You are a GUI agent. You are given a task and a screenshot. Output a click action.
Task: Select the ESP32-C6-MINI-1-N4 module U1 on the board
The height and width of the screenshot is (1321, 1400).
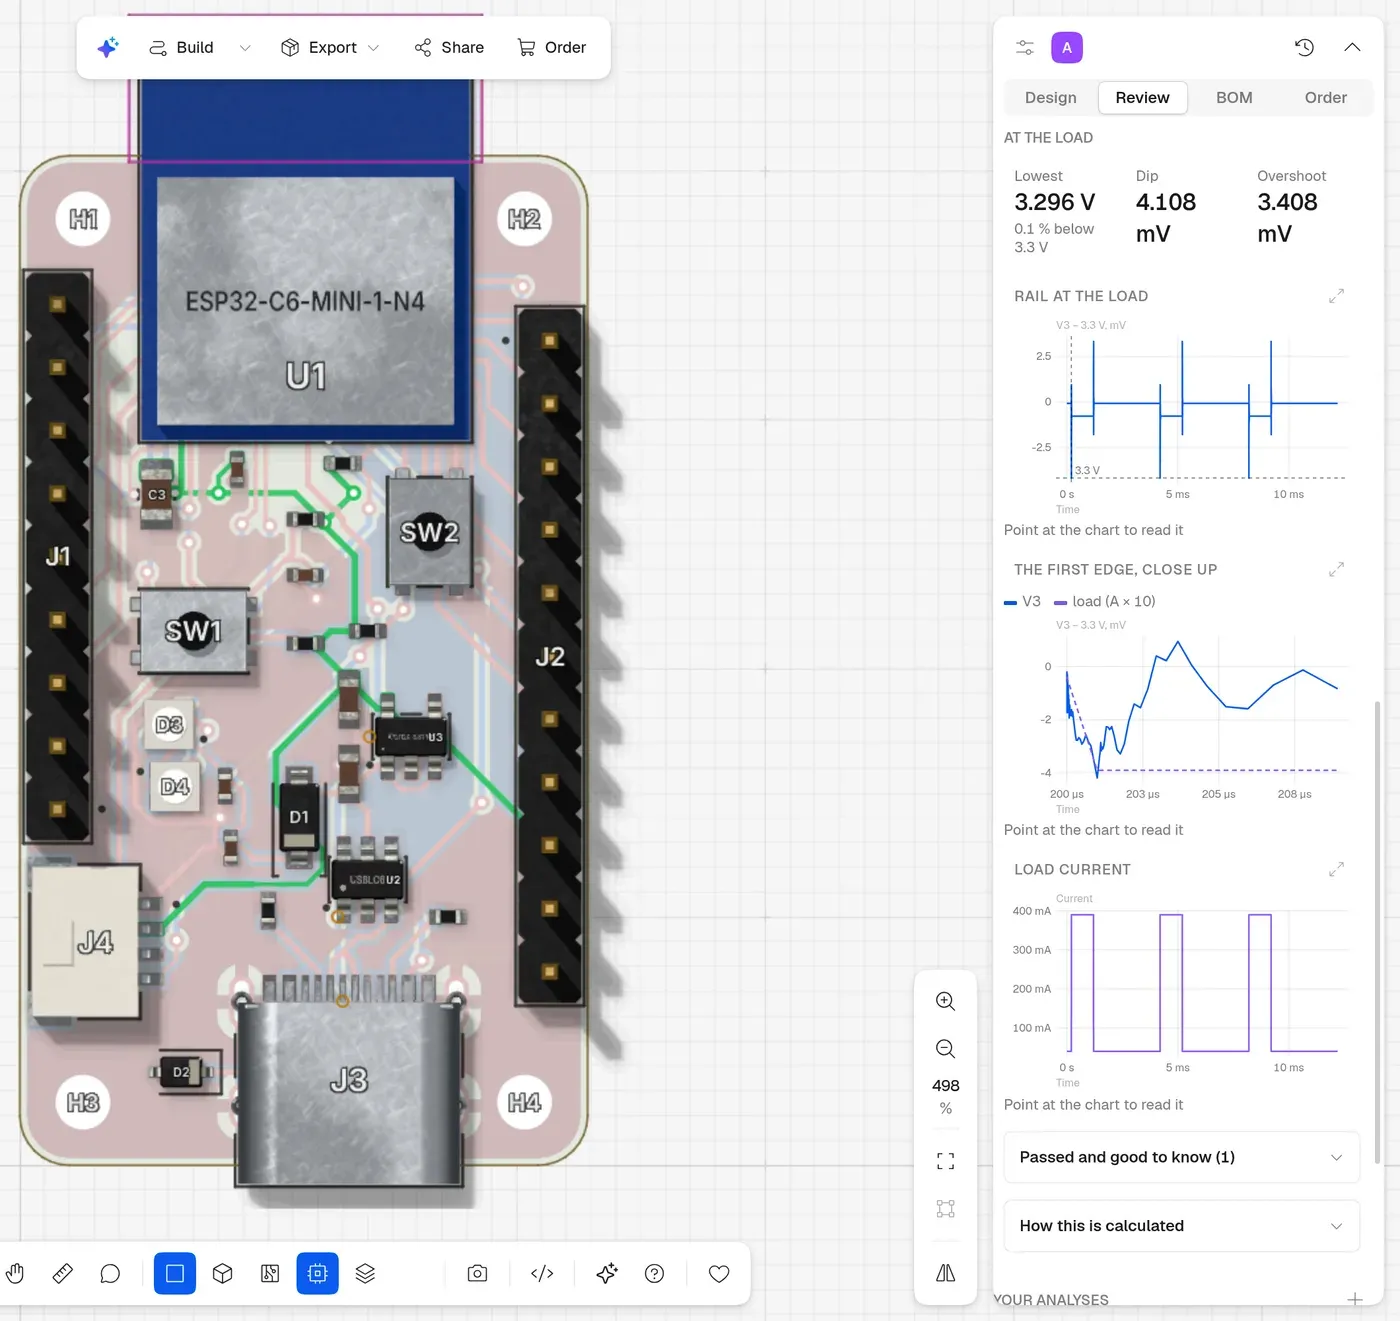click(x=305, y=300)
